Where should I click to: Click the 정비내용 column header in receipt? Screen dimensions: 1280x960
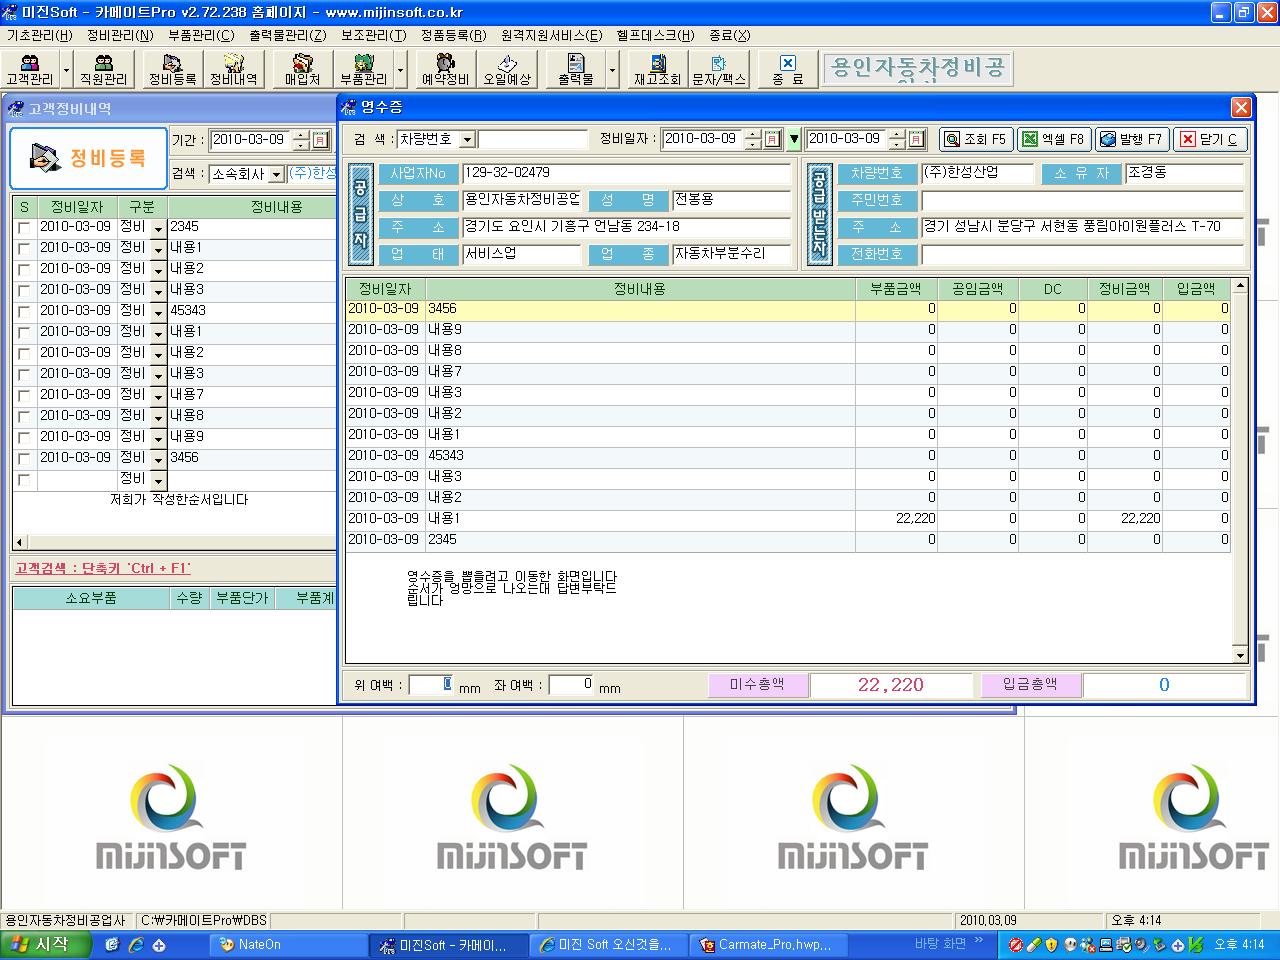pos(640,289)
